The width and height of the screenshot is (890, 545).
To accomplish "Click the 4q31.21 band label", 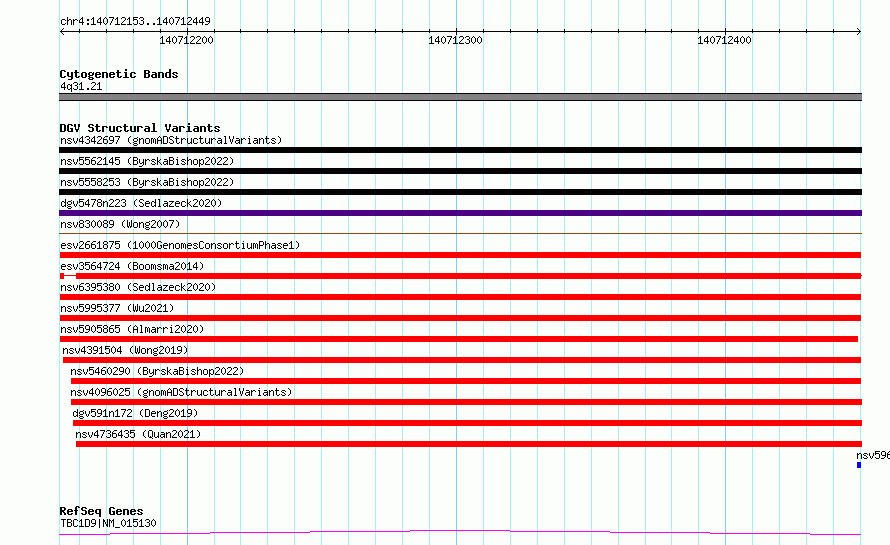I will point(81,86).
